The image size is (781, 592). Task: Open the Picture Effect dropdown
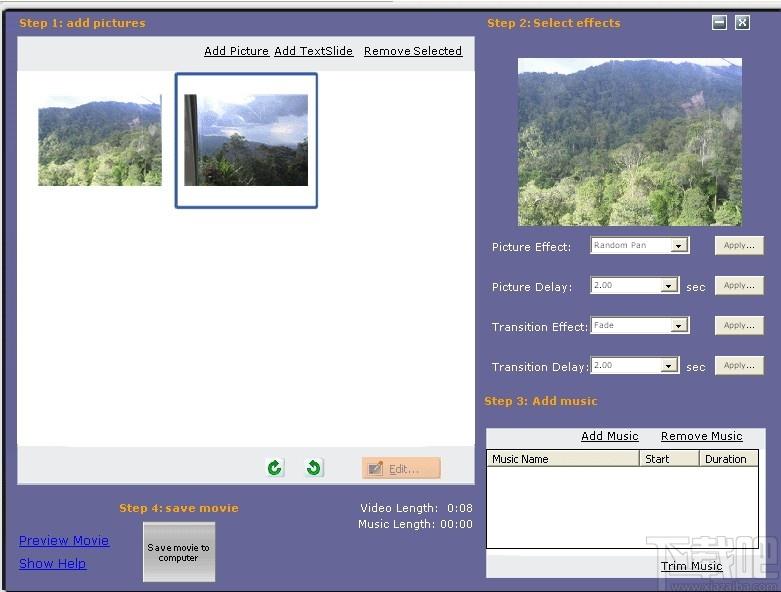(x=678, y=245)
